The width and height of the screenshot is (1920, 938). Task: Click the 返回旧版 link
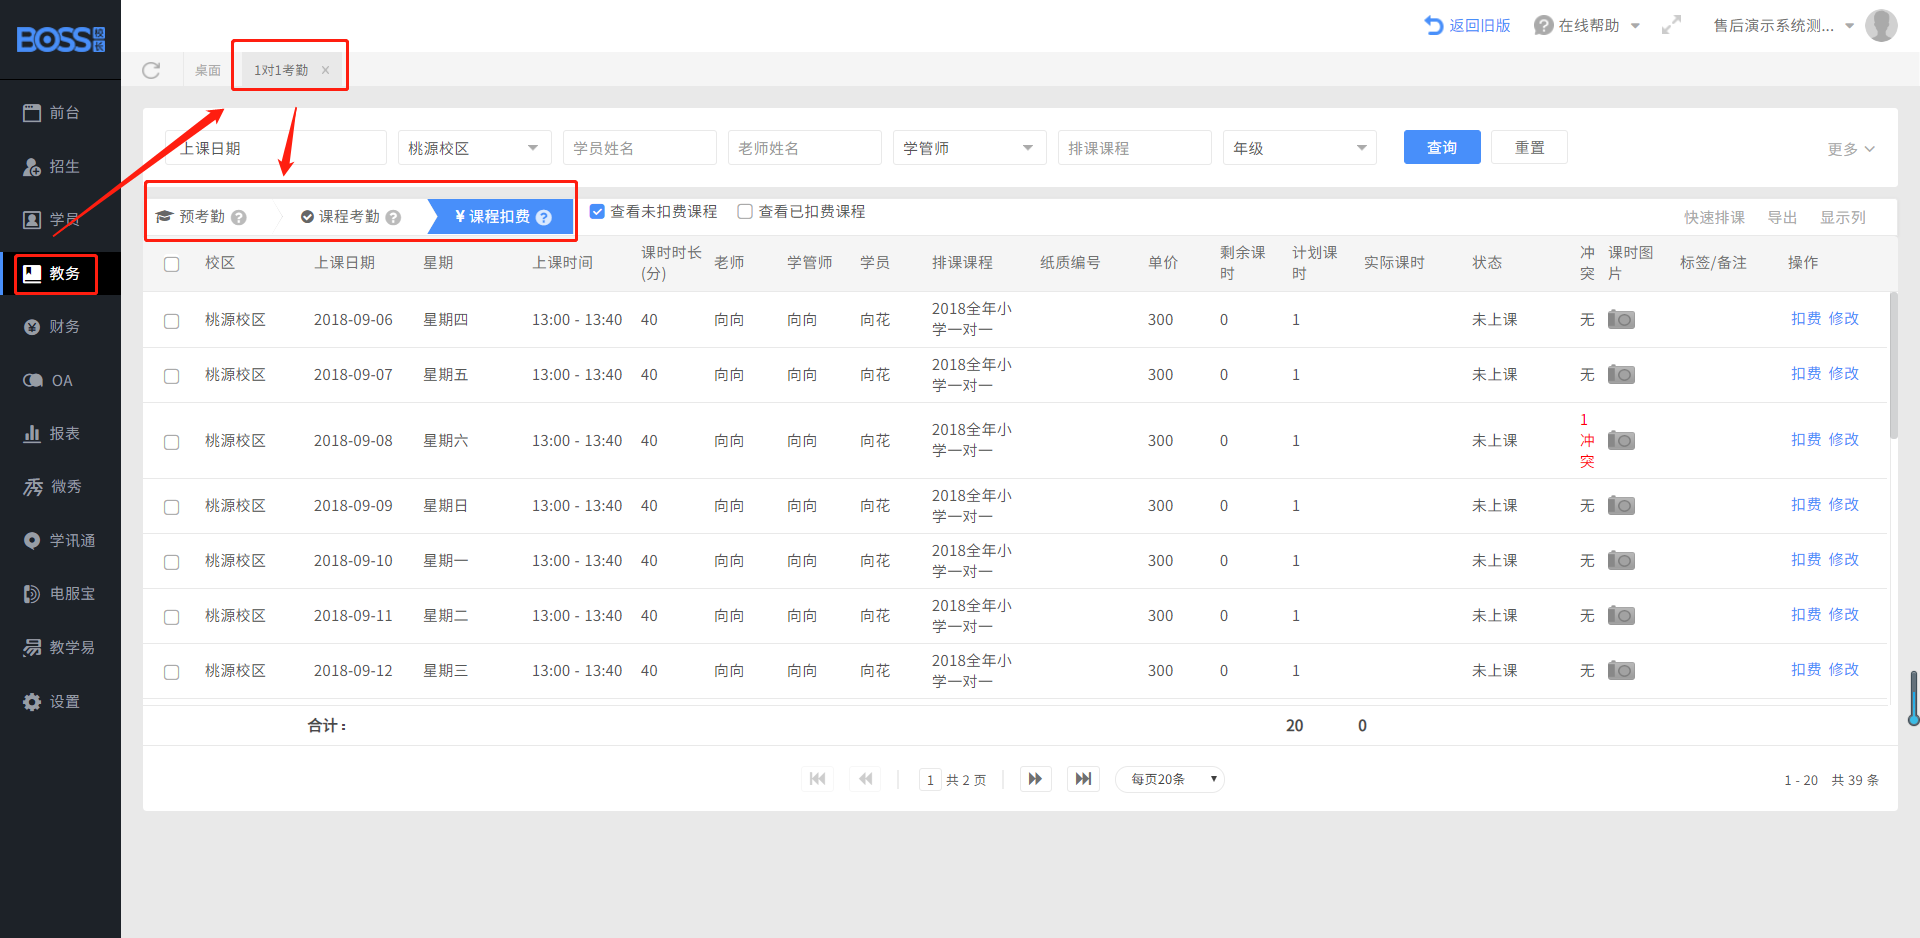pos(1467,25)
